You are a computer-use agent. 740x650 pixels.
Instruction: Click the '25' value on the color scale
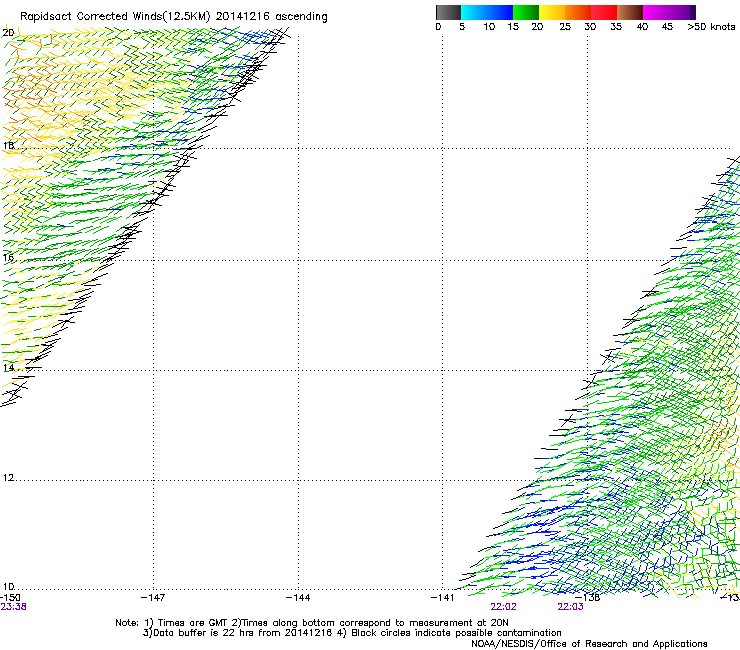click(565, 27)
